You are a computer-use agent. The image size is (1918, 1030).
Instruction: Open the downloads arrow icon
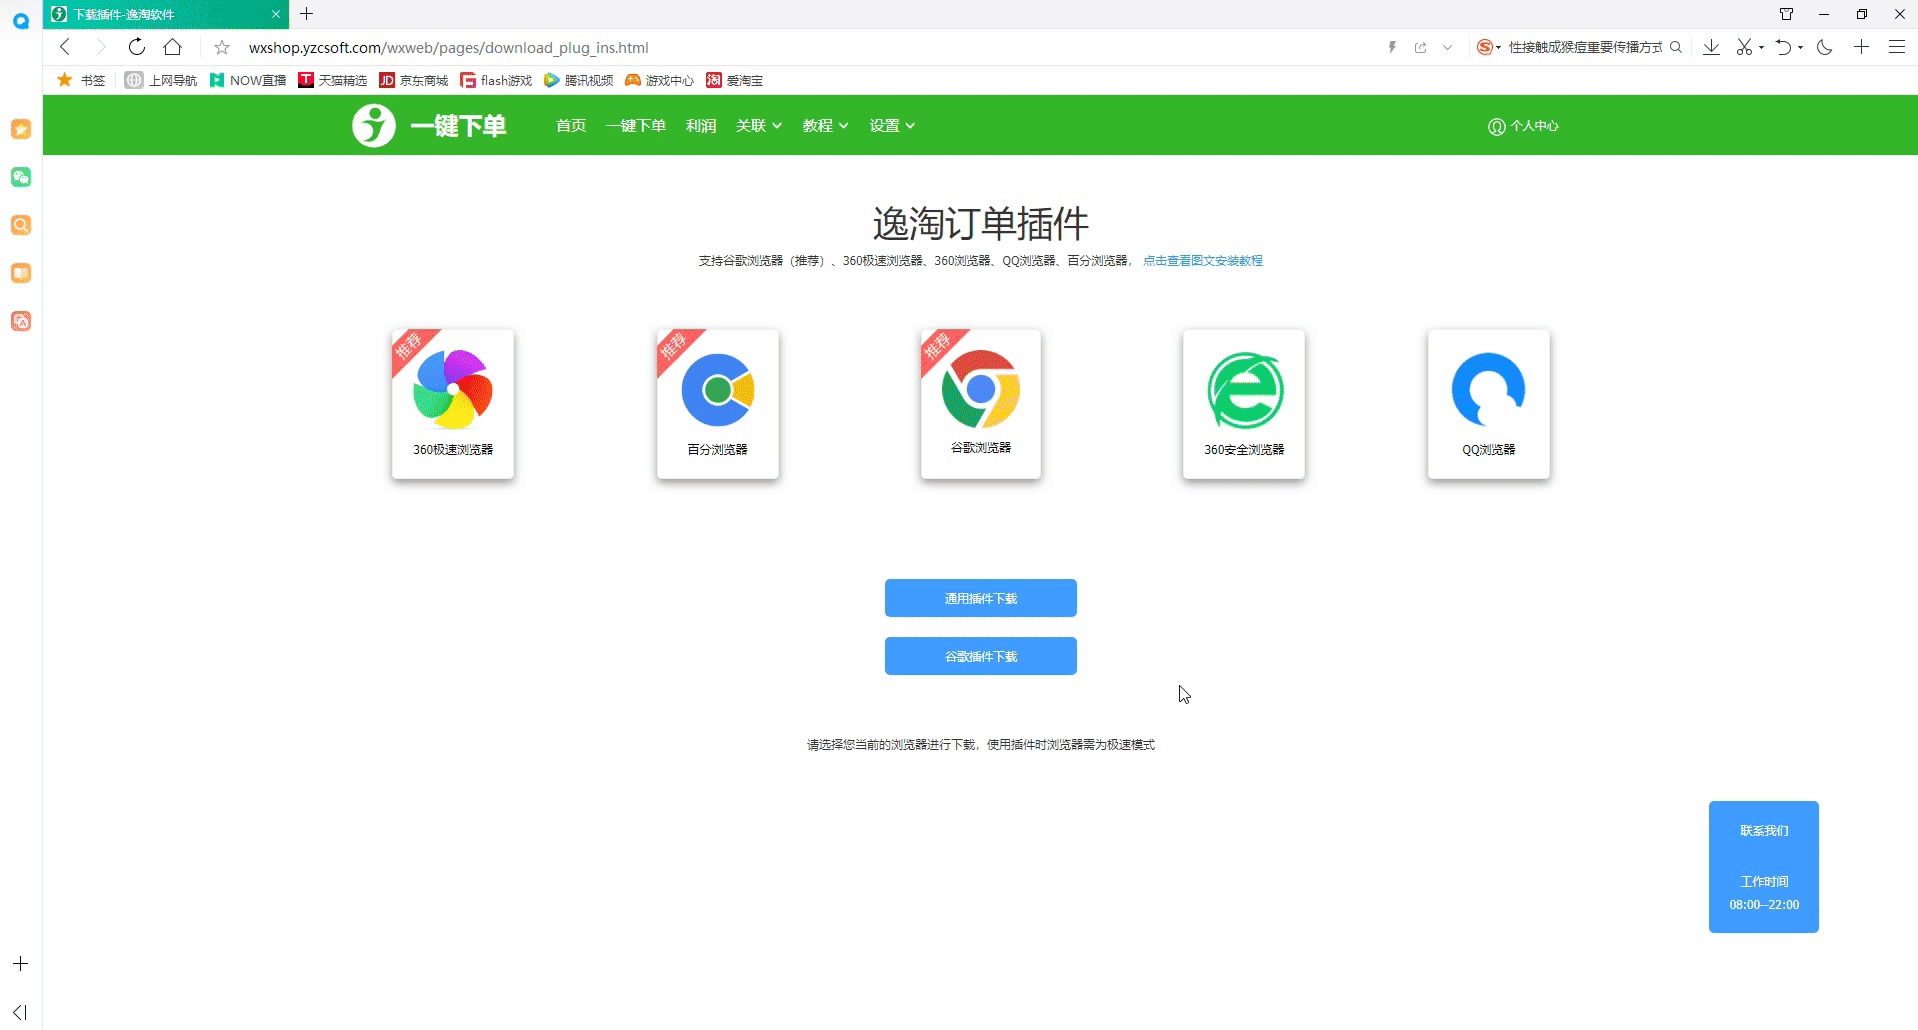(1711, 47)
